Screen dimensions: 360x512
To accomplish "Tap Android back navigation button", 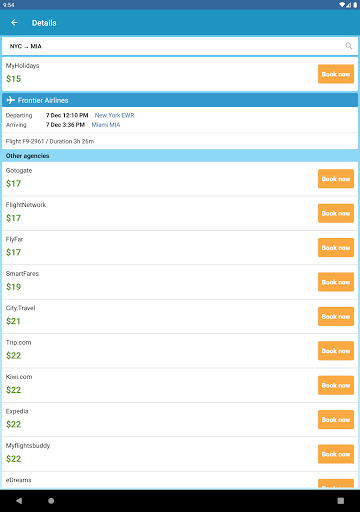I will pos(19,500).
